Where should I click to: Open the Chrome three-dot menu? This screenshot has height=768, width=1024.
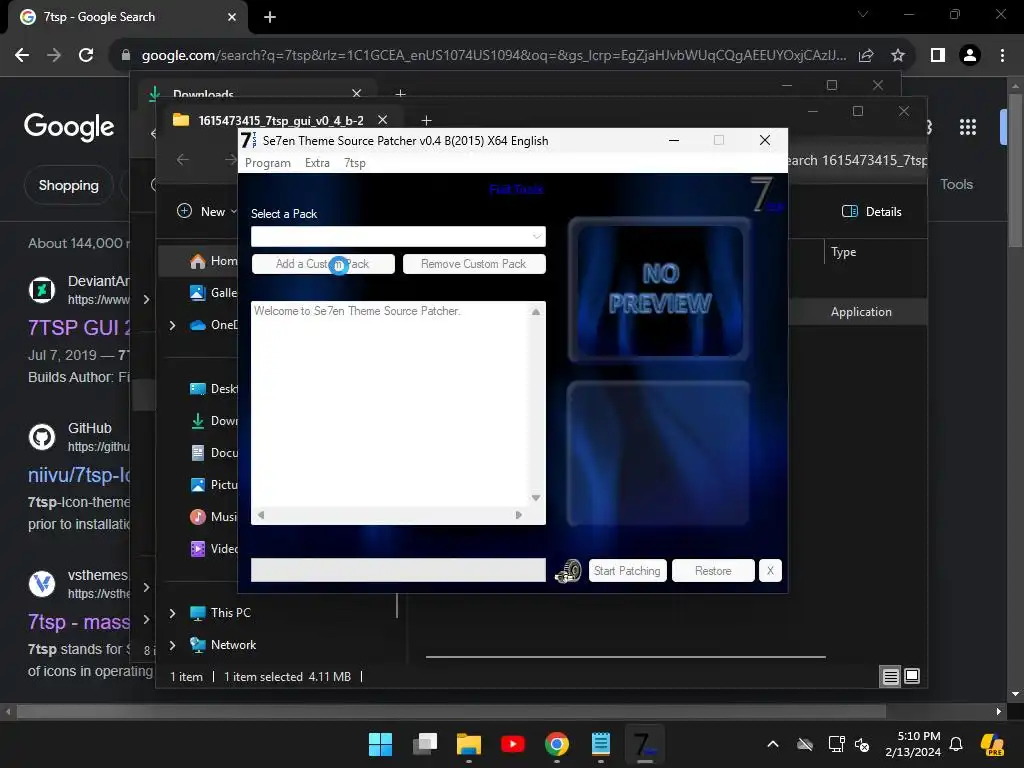point(1002,56)
